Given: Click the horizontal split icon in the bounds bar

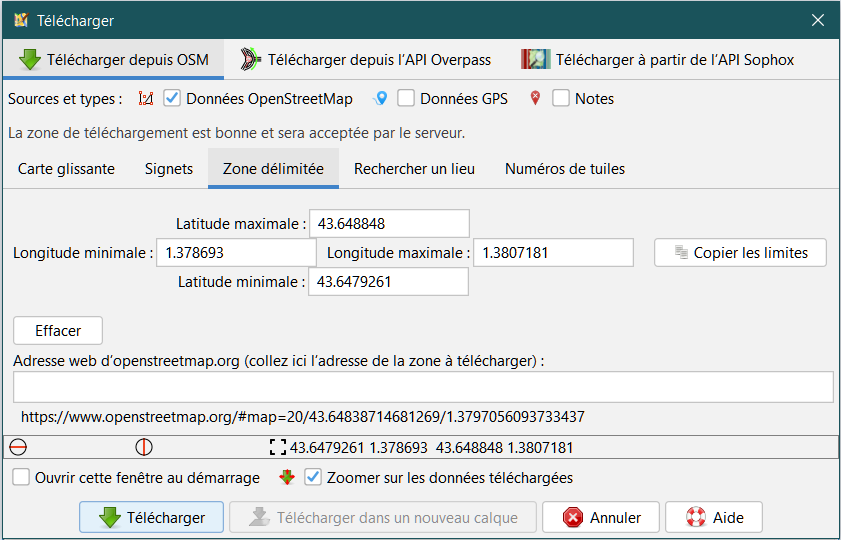Looking at the screenshot, I should tap(17, 448).
